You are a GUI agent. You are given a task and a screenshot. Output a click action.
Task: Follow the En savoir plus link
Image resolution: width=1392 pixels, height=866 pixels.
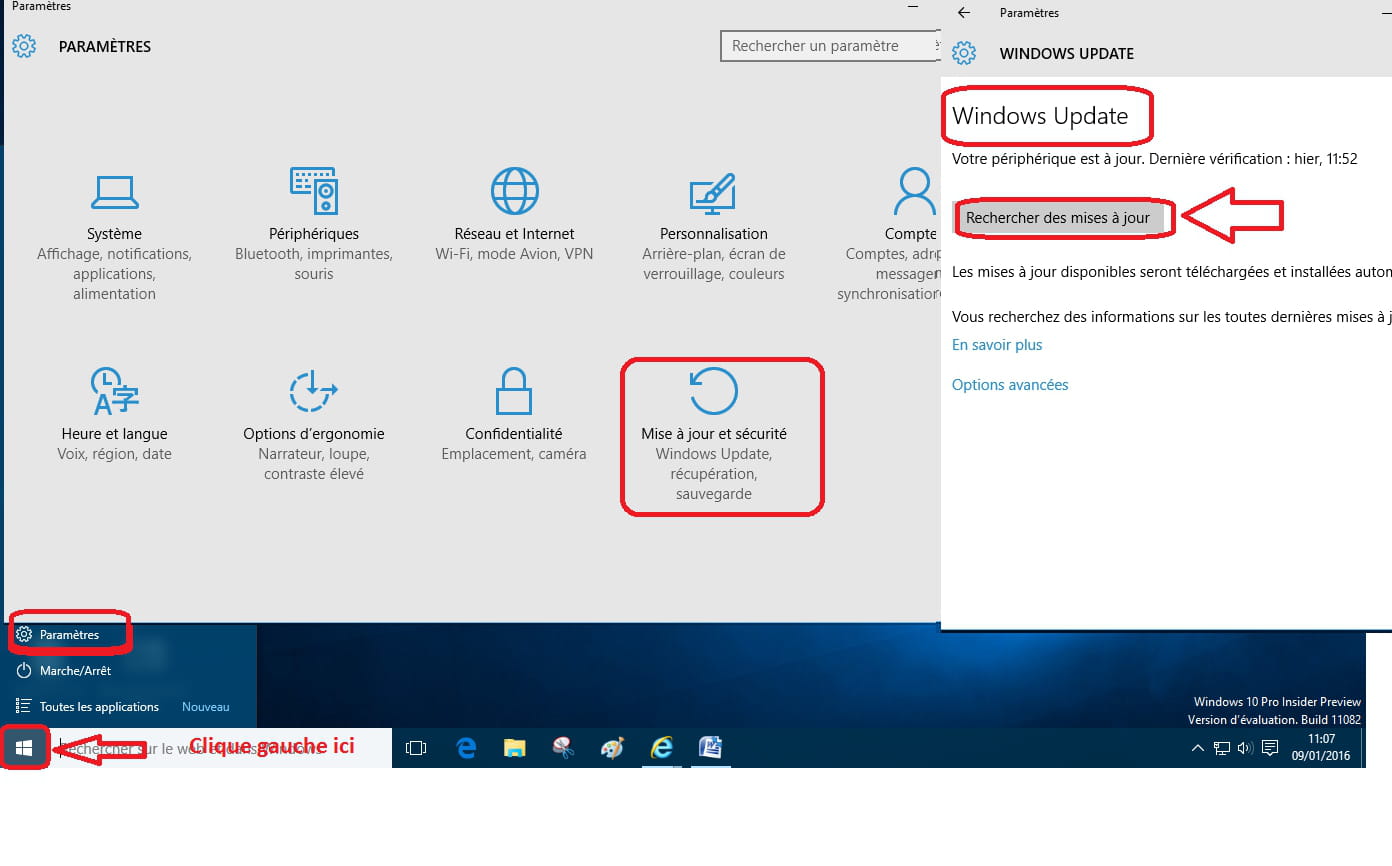997,345
